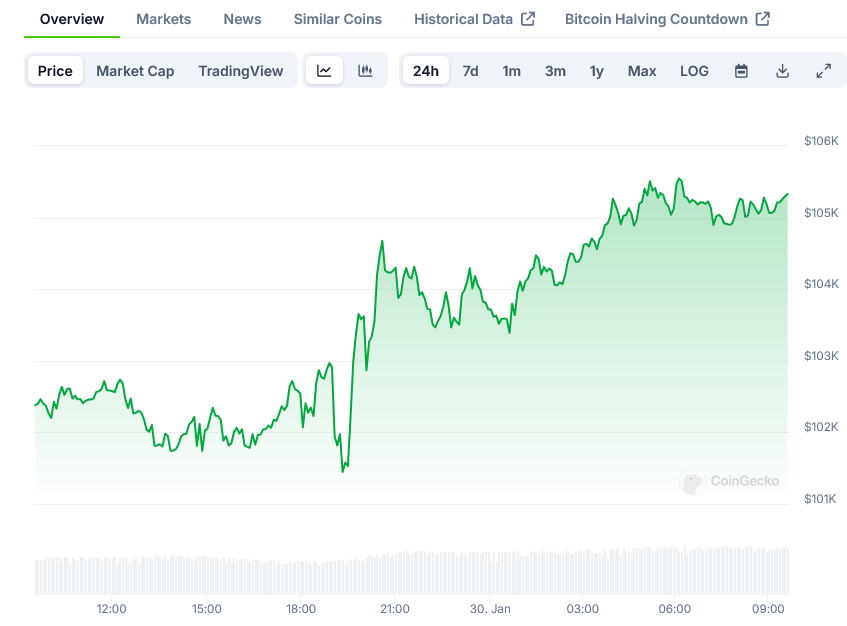Switch to candlestick chart icon

365,71
